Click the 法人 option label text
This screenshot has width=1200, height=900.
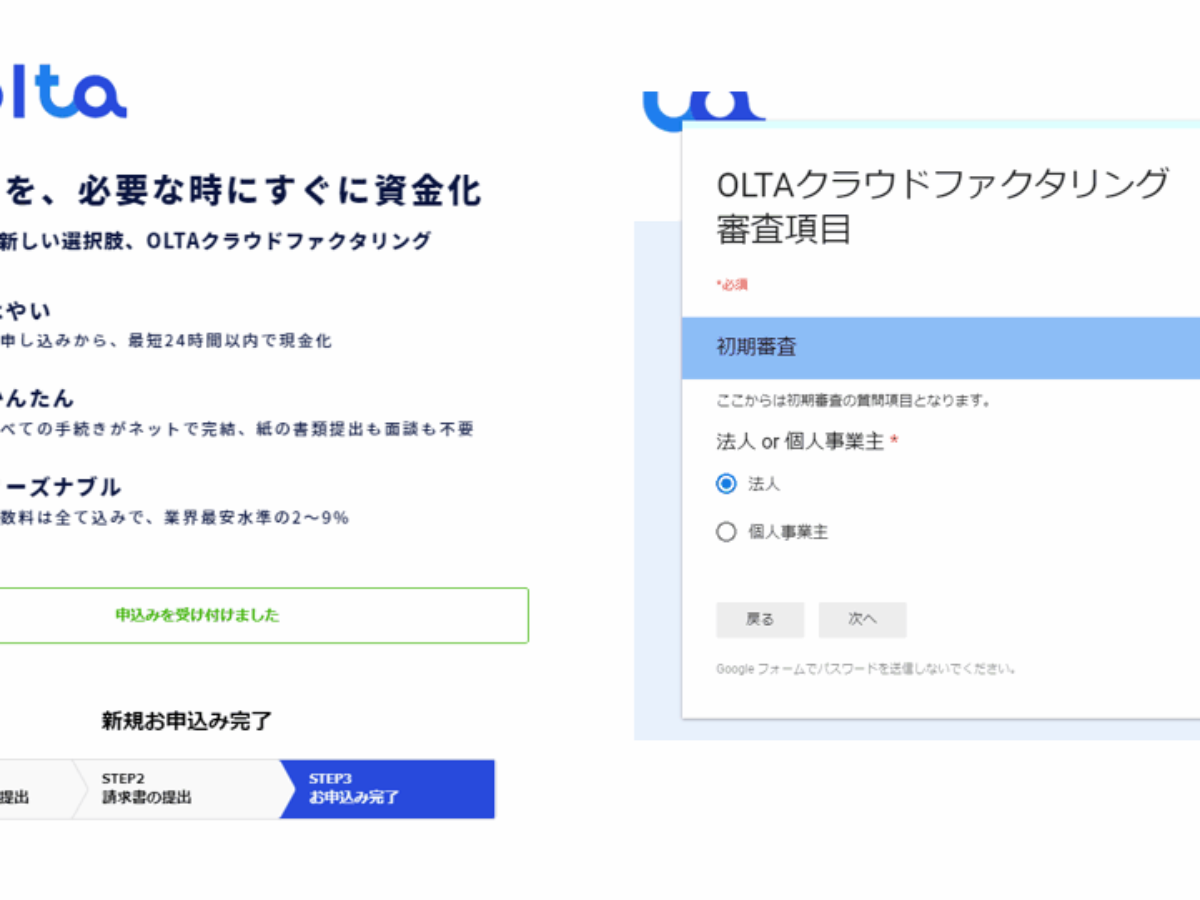click(764, 484)
